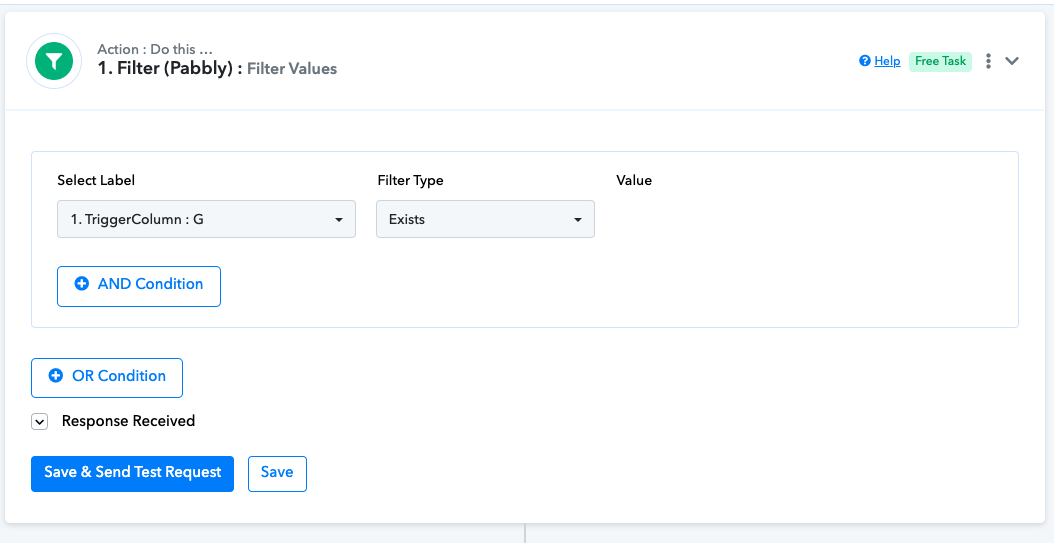
Task: Open the Select Label dropdown showing TriggerColumn
Action: 206,219
